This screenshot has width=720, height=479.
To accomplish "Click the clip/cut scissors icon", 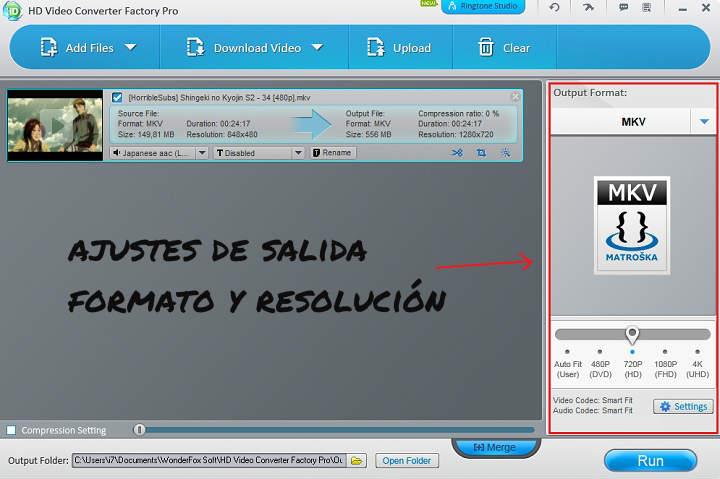I will 457,153.
